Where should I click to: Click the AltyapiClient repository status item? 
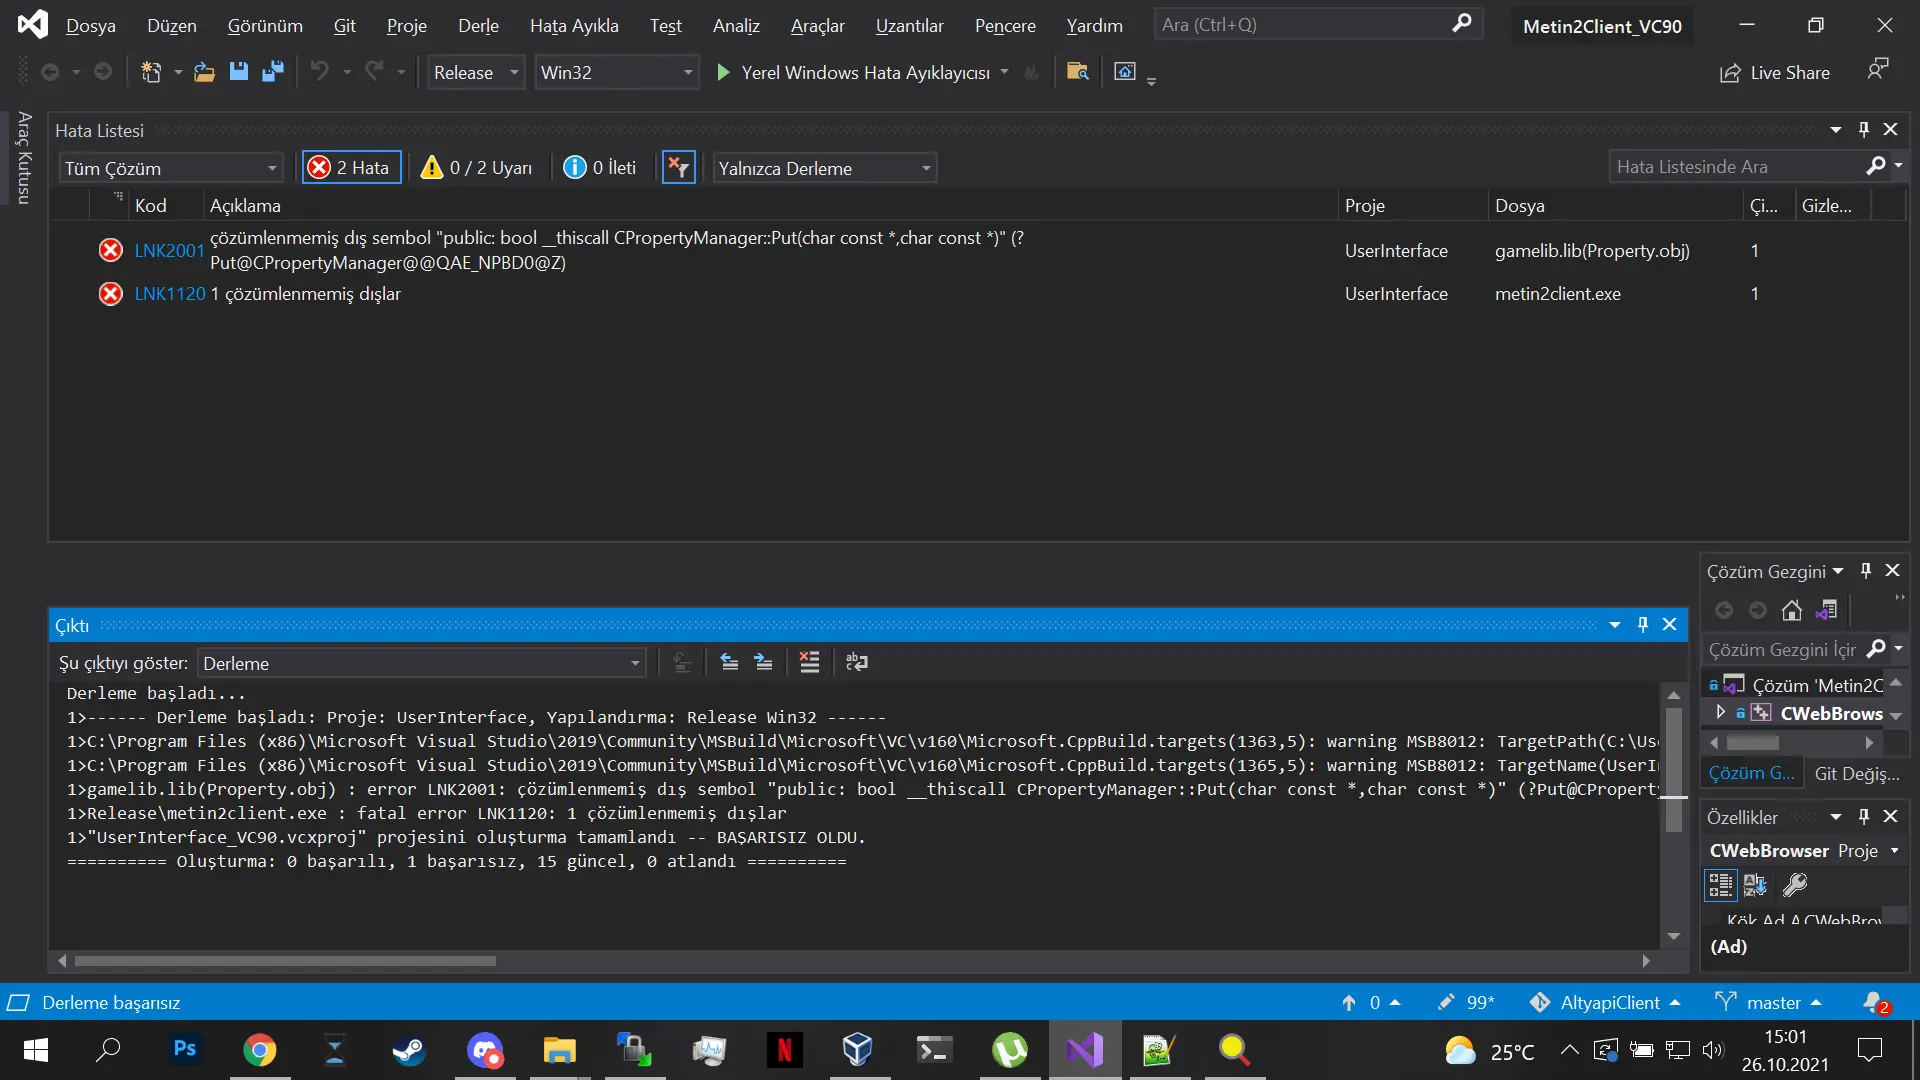click(x=1605, y=1002)
